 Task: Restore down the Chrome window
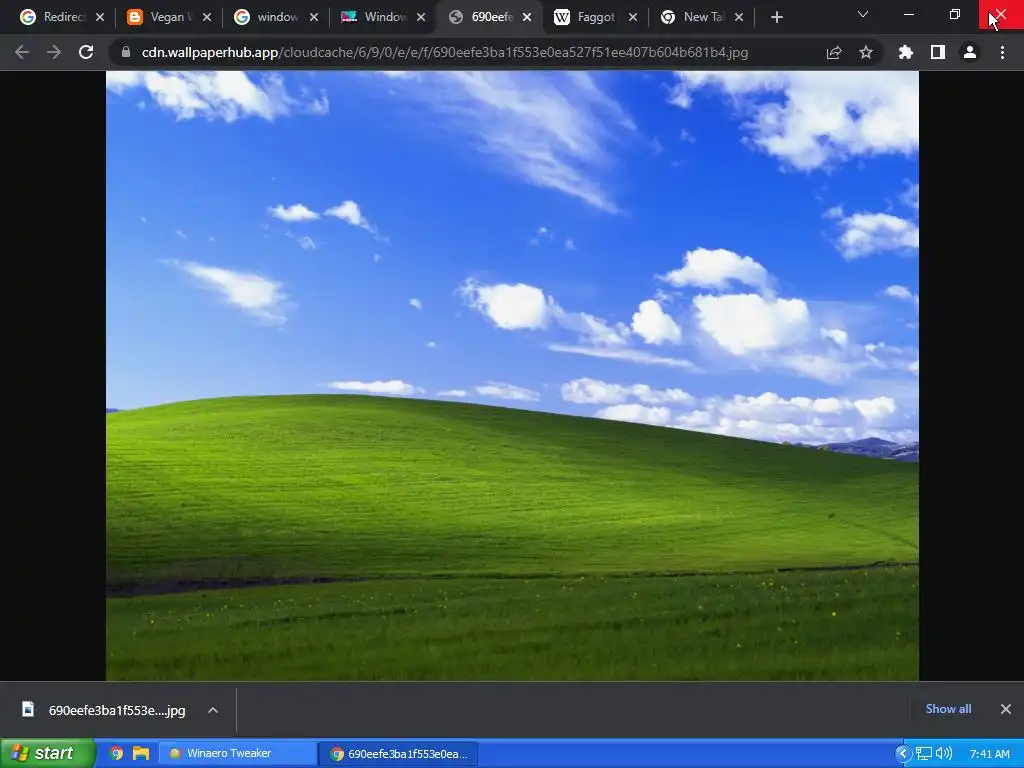coord(955,14)
